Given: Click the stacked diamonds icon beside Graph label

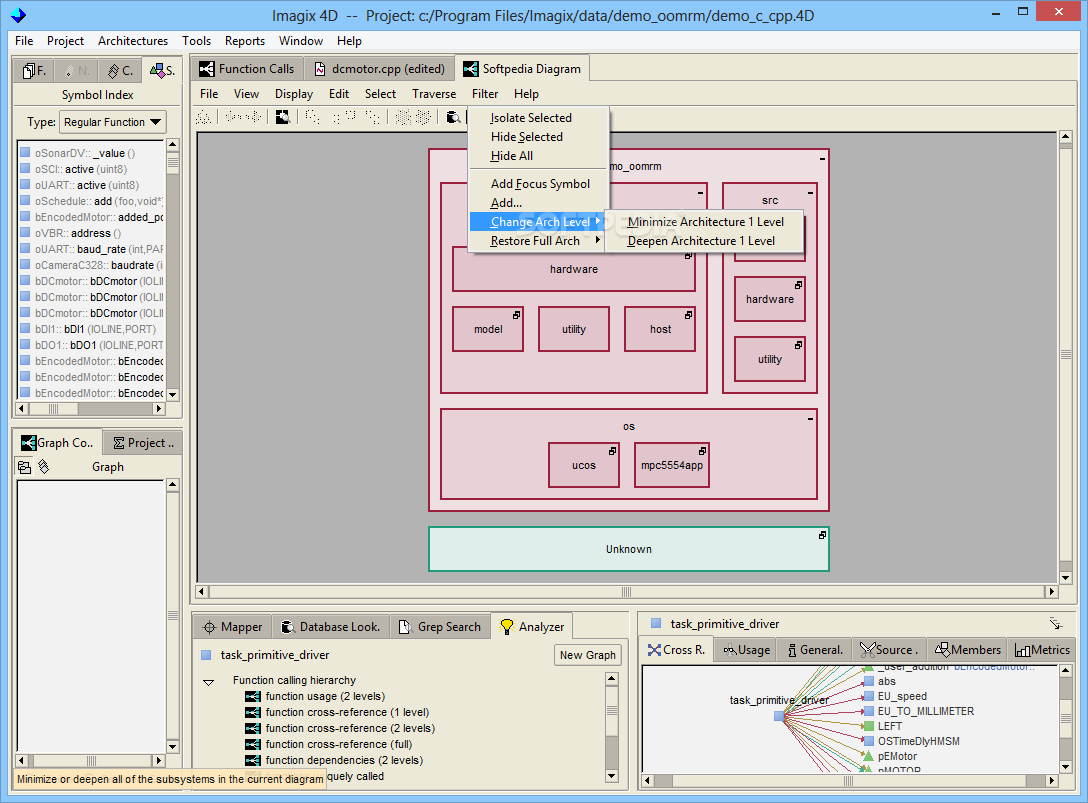Looking at the screenshot, I should (44, 466).
